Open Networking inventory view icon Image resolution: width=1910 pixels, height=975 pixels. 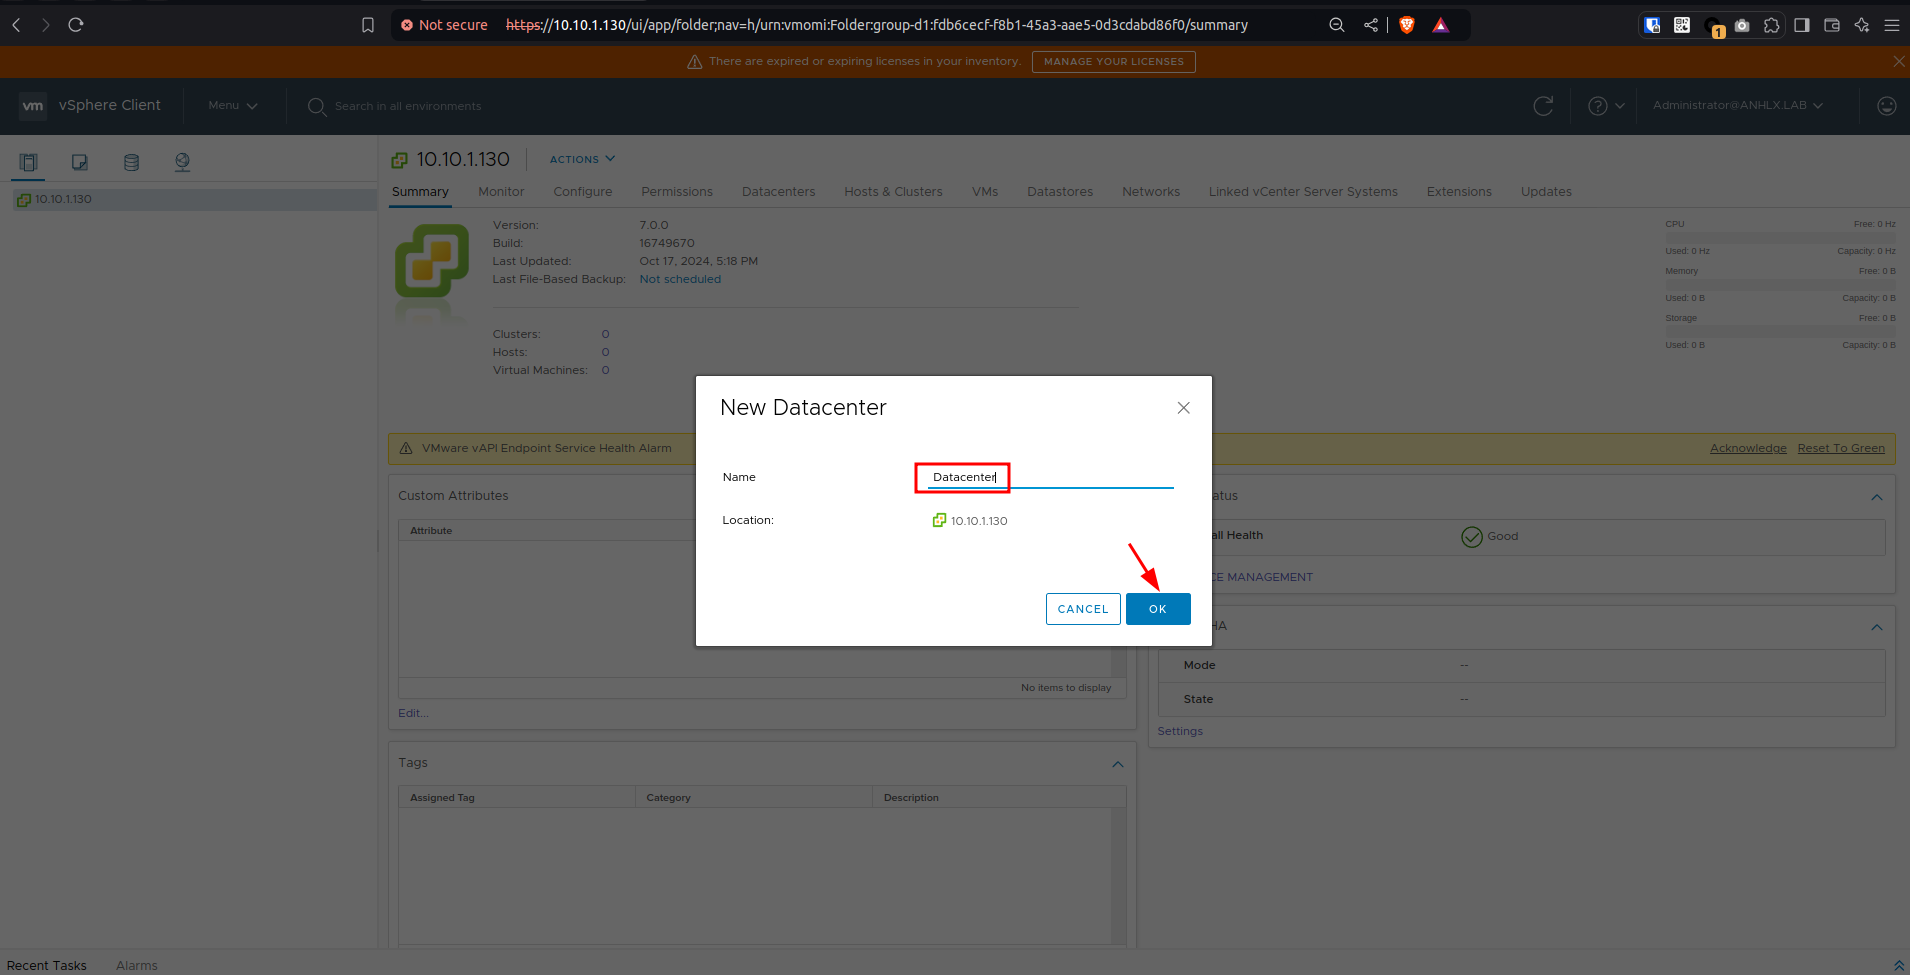coord(182,162)
